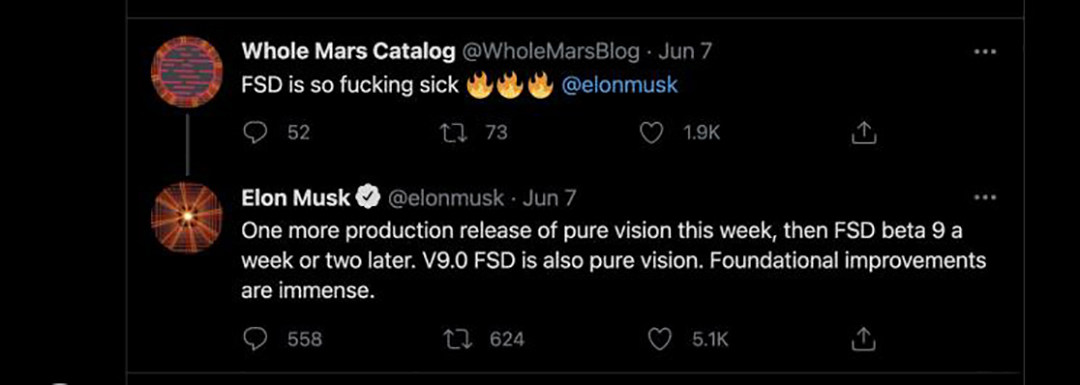Open Whole Mars Catalog profile name
1080x385 pixels.
click(349, 51)
